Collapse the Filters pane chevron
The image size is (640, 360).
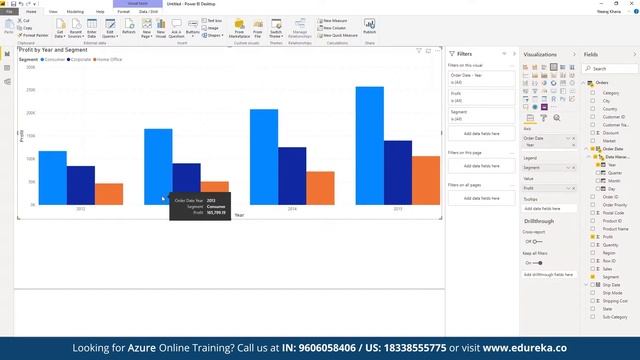[514, 54]
